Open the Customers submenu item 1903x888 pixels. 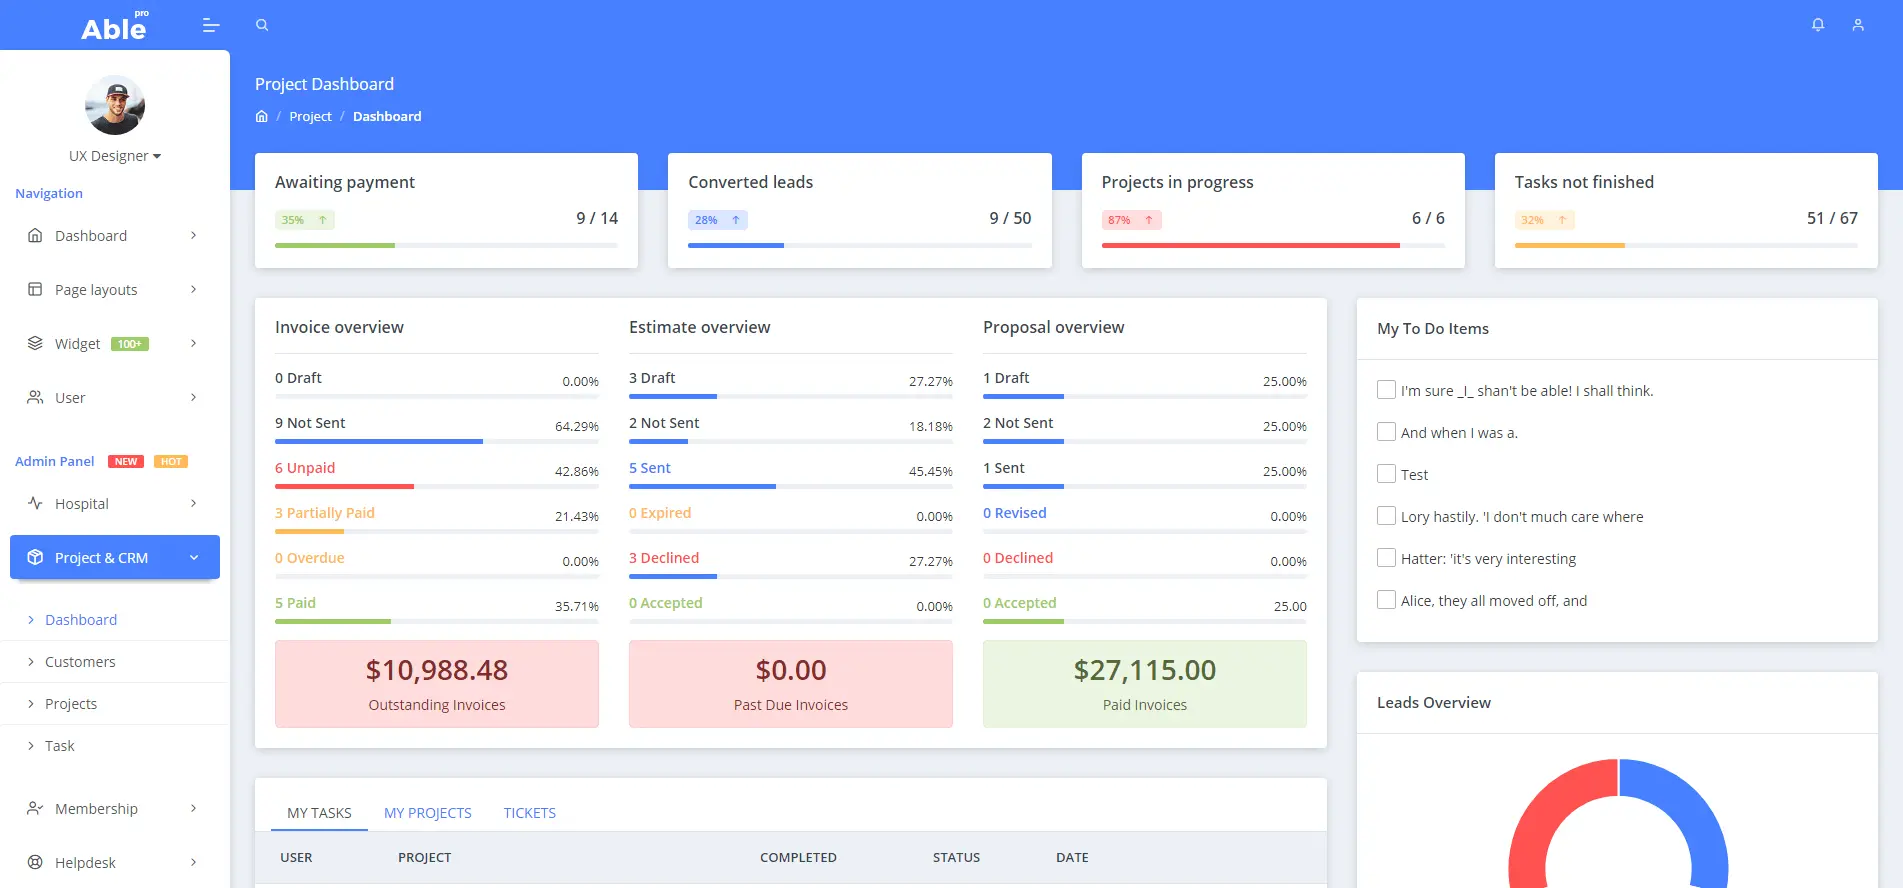pos(80,662)
